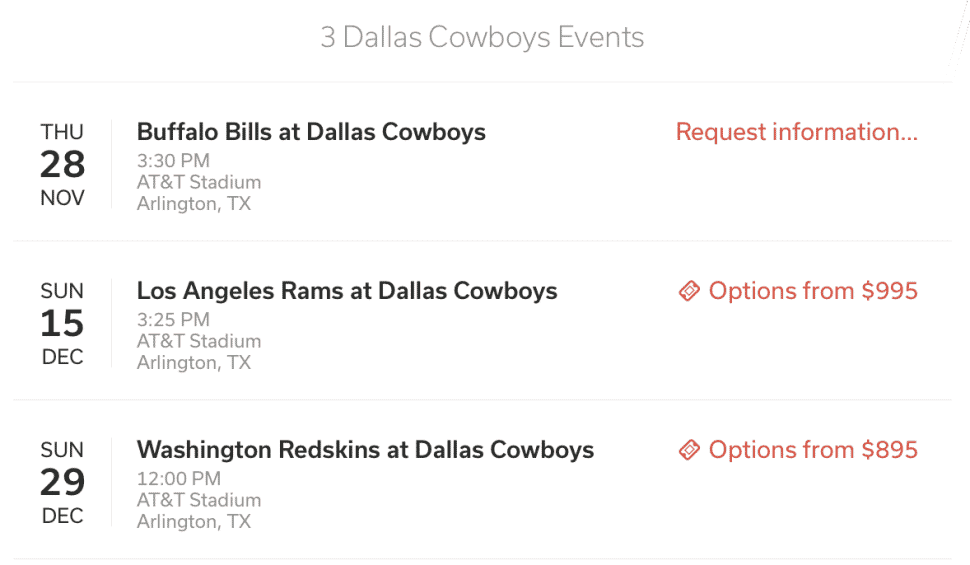
Task: Click 12:00 PM time of Redskins game
Action: pos(179,479)
